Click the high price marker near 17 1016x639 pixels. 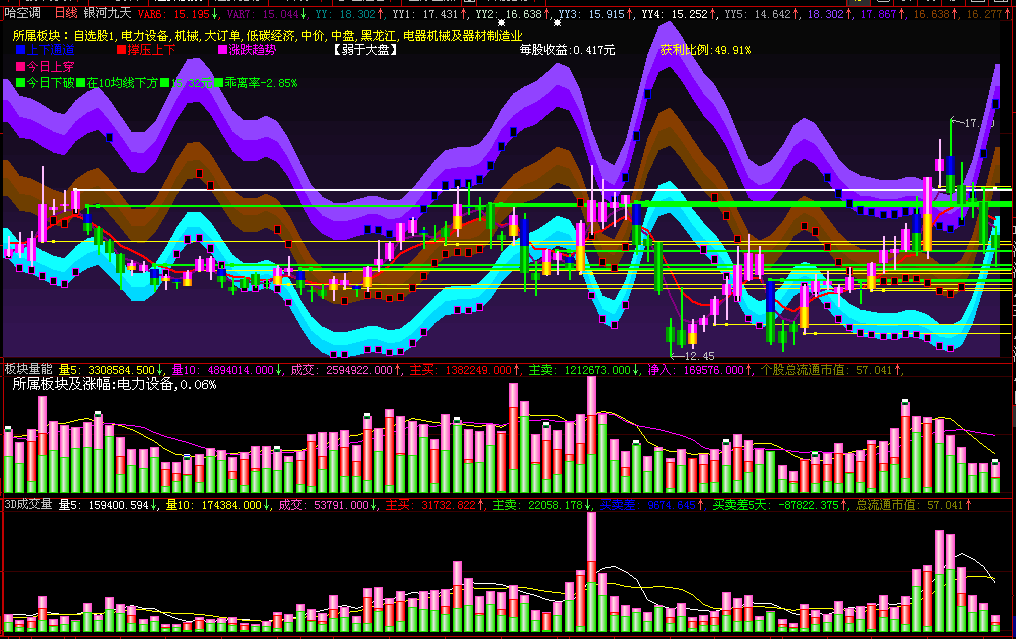pyautogui.click(x=974, y=122)
